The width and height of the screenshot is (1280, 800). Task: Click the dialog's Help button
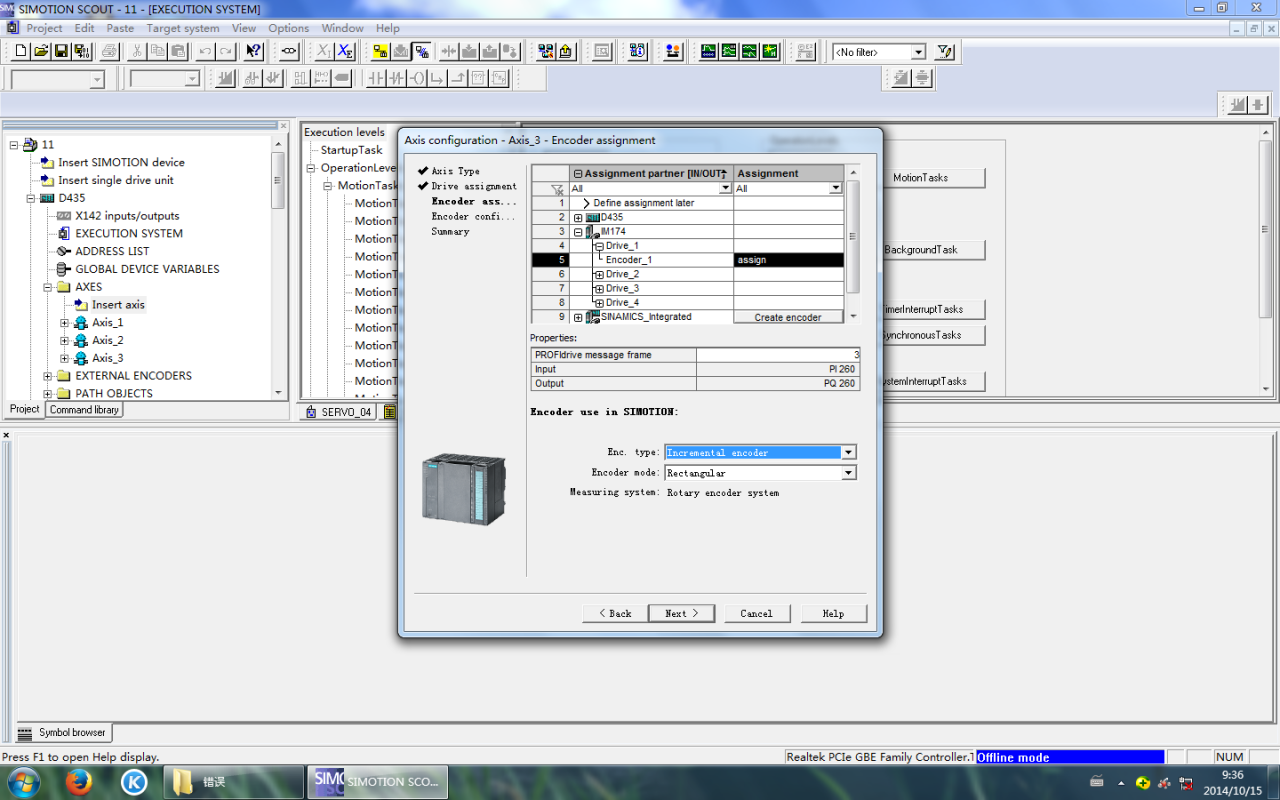(x=833, y=613)
